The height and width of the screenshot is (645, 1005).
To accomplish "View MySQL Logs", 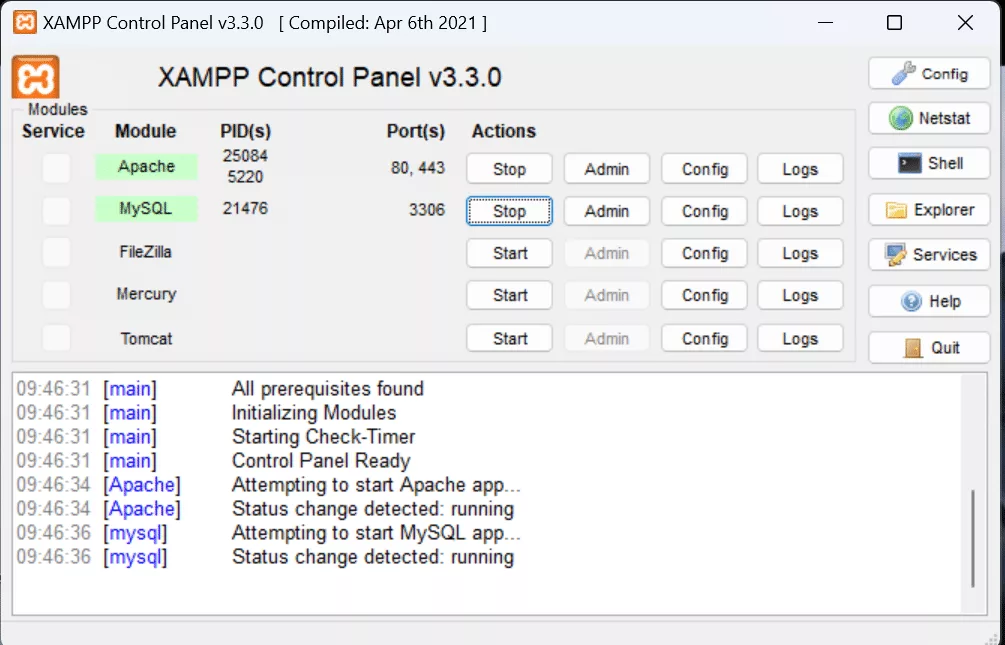I will [x=800, y=211].
